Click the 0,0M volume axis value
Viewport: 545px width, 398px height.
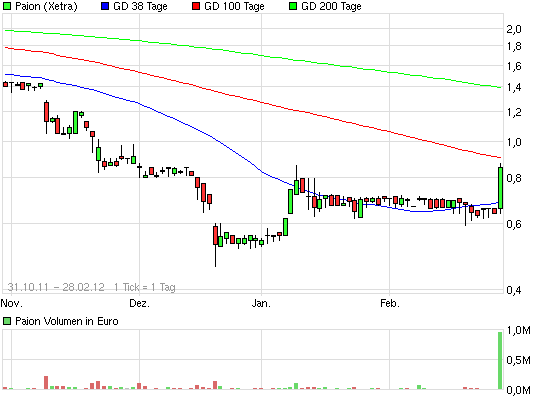coord(519,390)
